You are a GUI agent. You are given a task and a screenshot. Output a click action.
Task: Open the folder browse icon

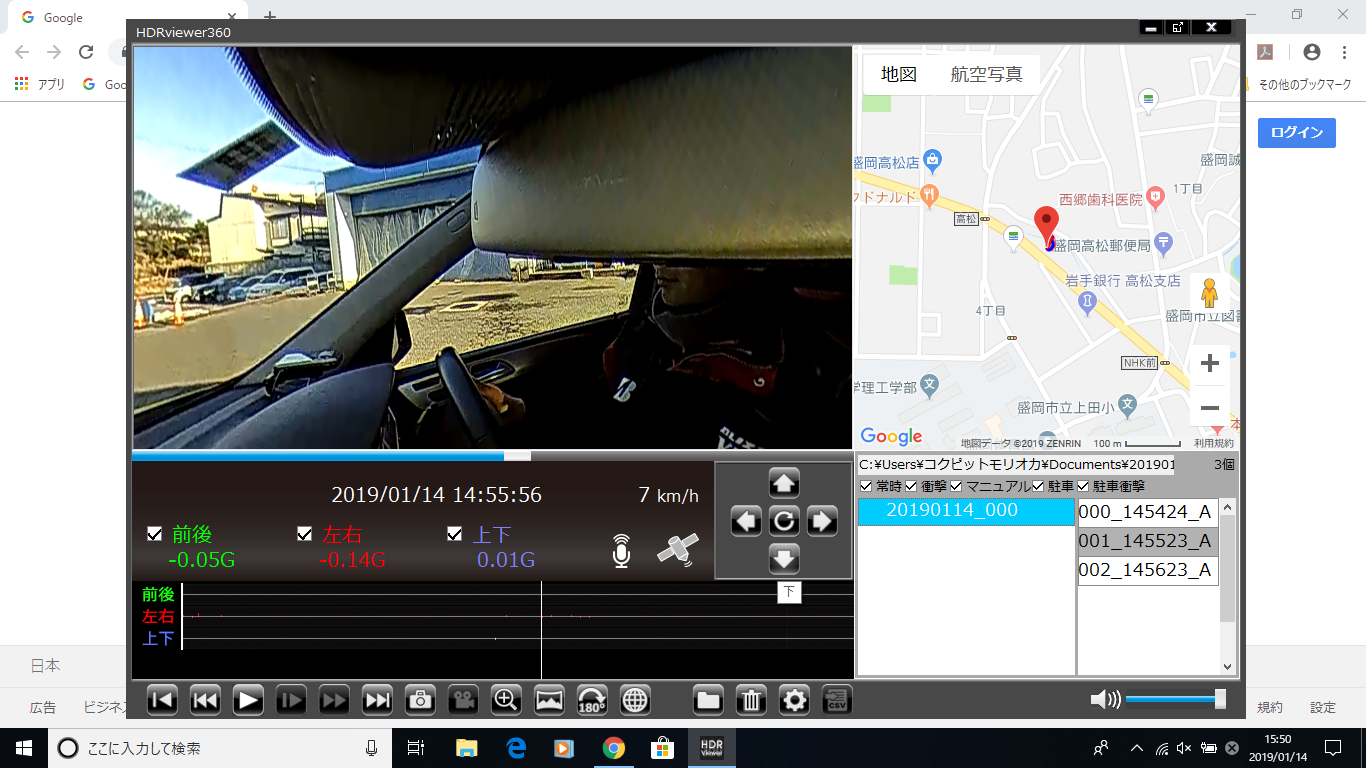coord(708,700)
